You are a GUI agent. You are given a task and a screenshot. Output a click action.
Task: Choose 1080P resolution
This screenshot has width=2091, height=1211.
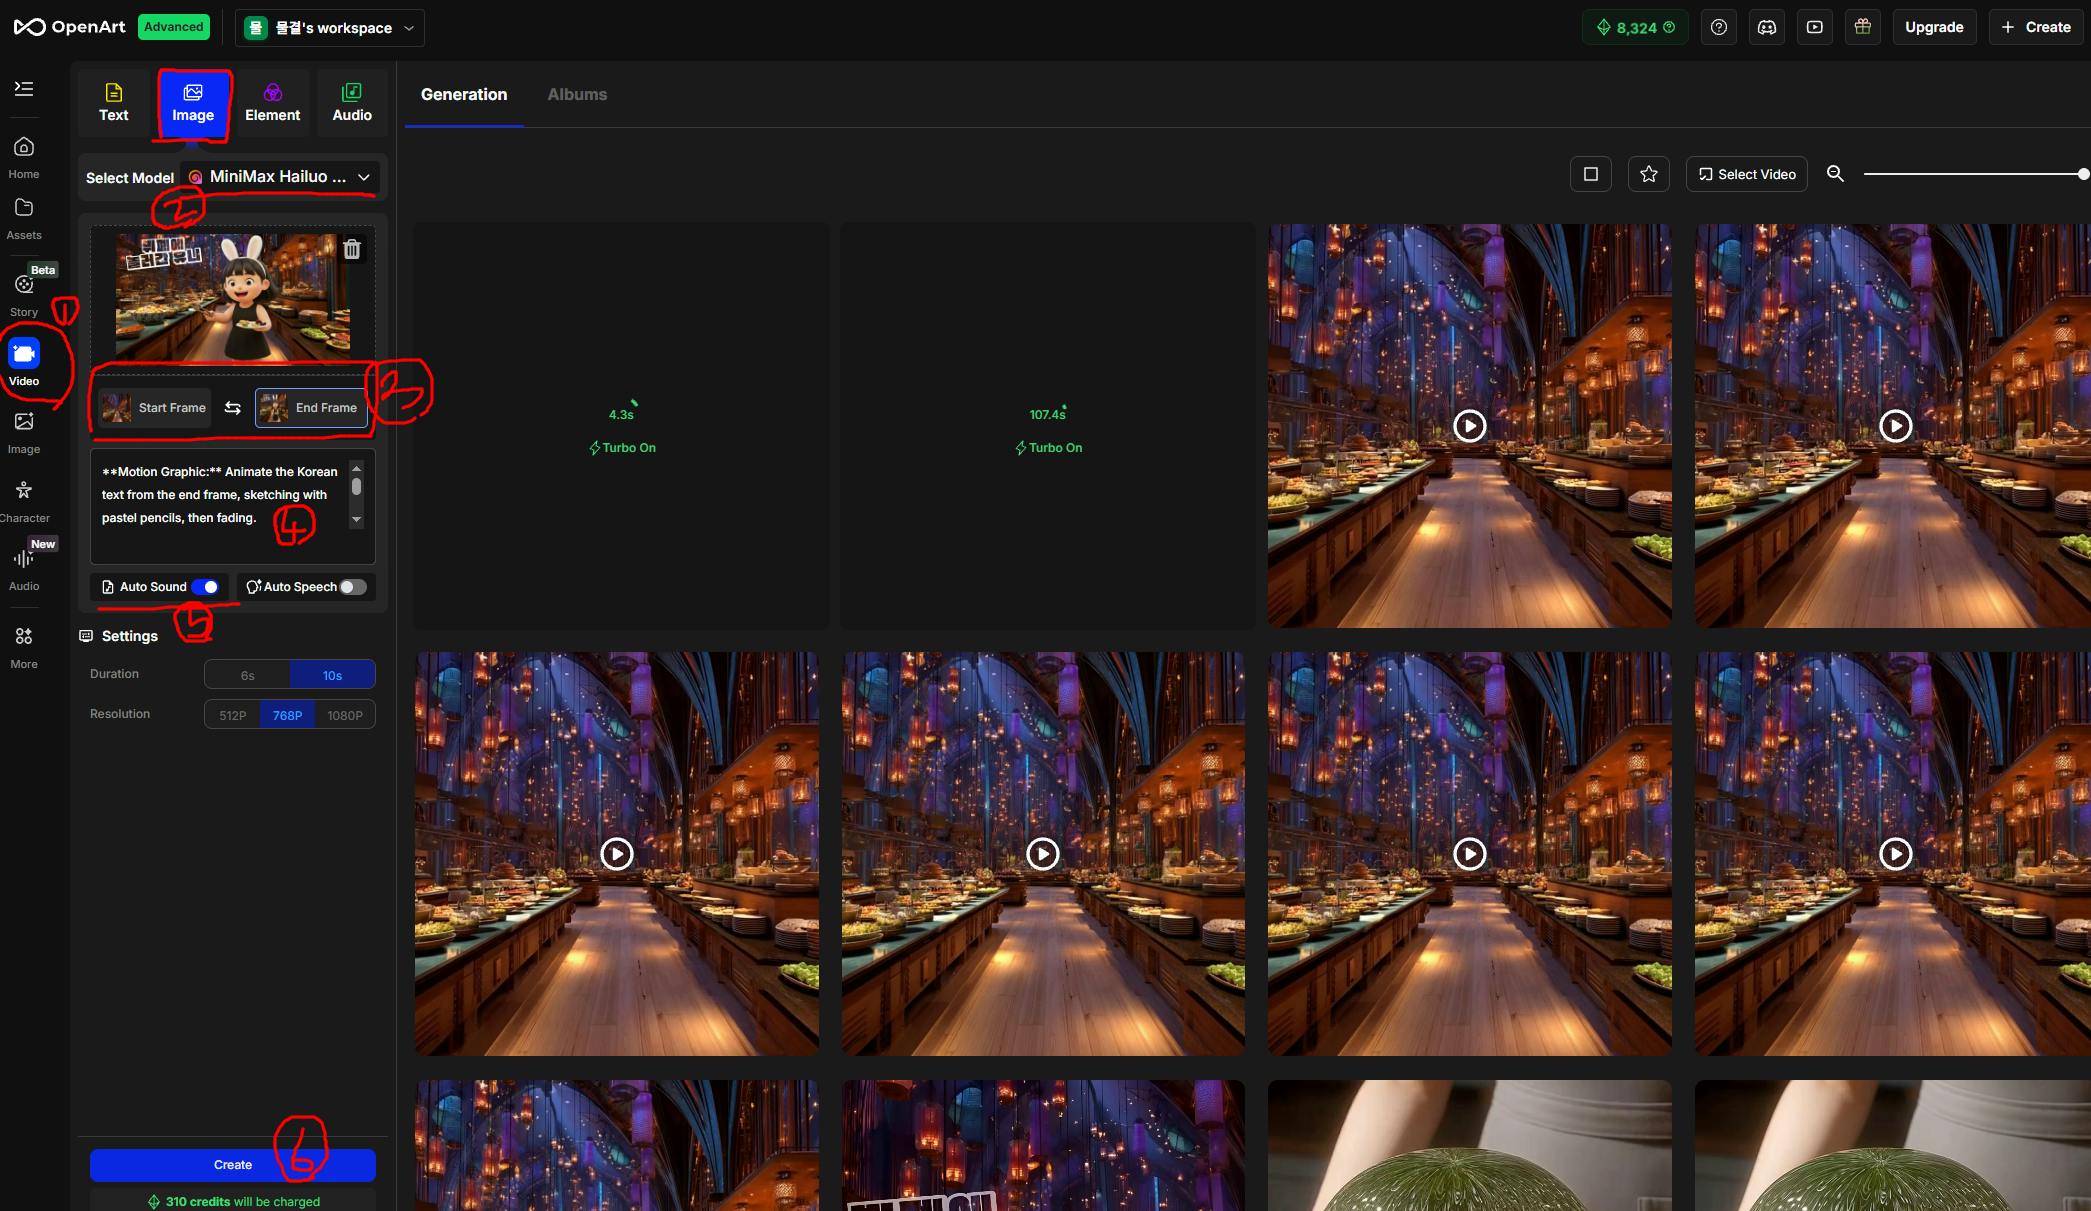(x=345, y=715)
